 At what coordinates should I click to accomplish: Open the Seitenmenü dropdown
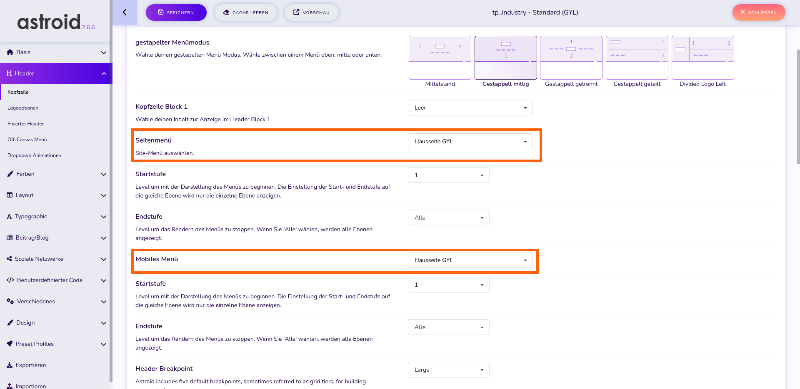pyautogui.click(x=470, y=141)
